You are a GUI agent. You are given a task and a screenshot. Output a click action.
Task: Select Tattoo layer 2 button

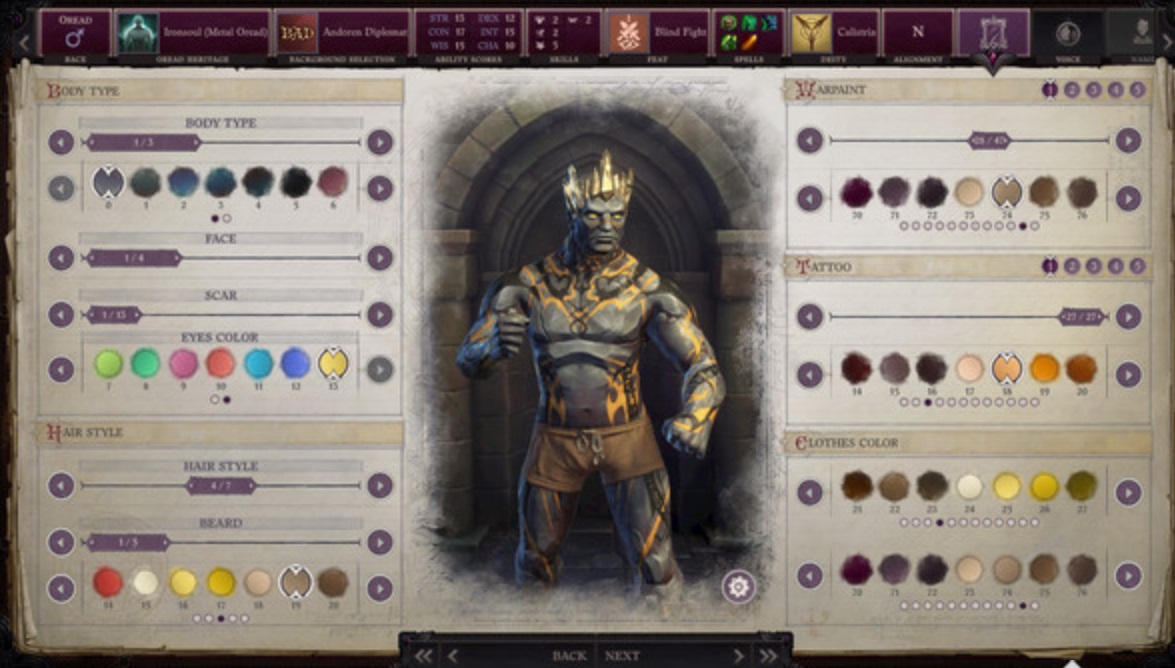click(1072, 266)
